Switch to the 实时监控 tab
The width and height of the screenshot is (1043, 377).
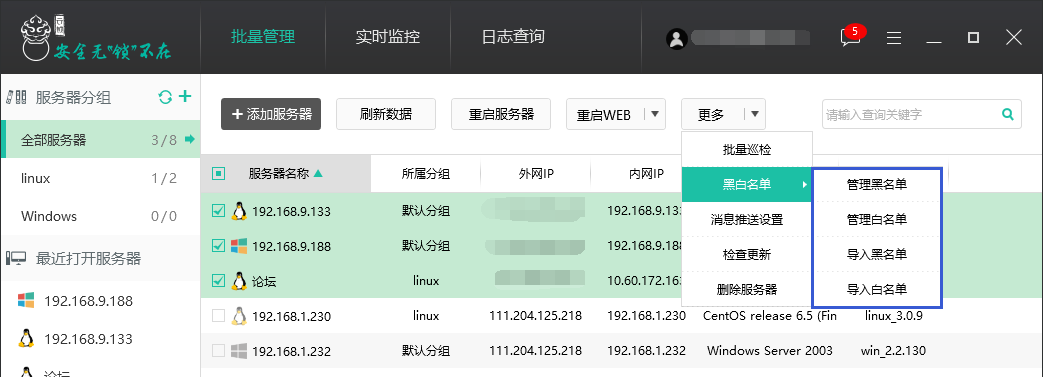388,37
